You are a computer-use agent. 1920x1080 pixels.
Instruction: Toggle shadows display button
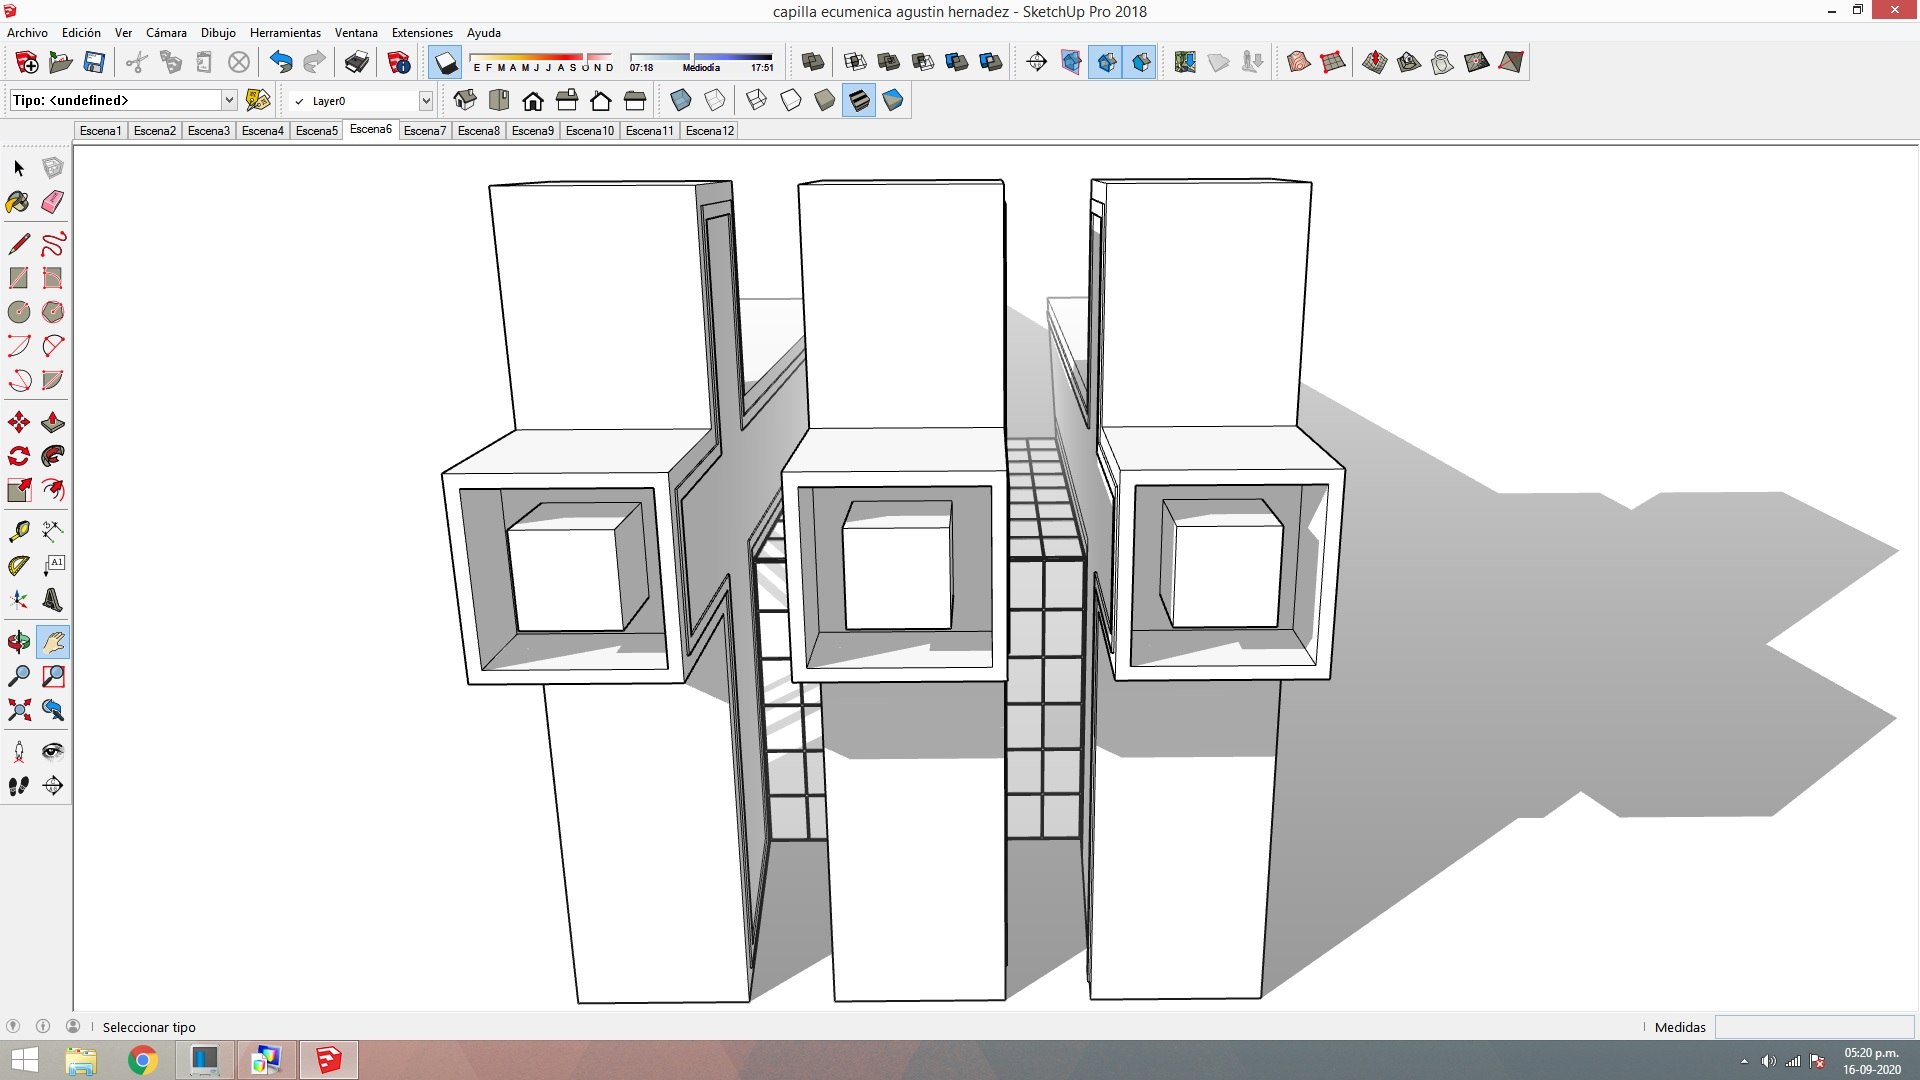445,63
